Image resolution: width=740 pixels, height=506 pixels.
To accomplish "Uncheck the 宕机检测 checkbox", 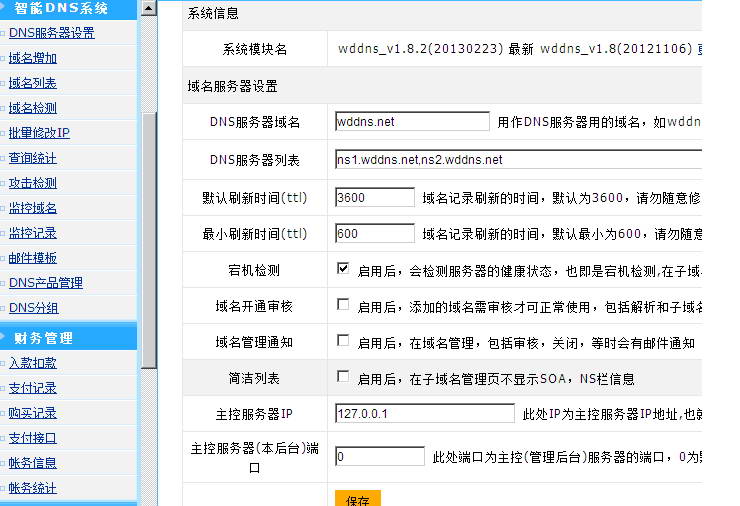I will click(x=343, y=268).
